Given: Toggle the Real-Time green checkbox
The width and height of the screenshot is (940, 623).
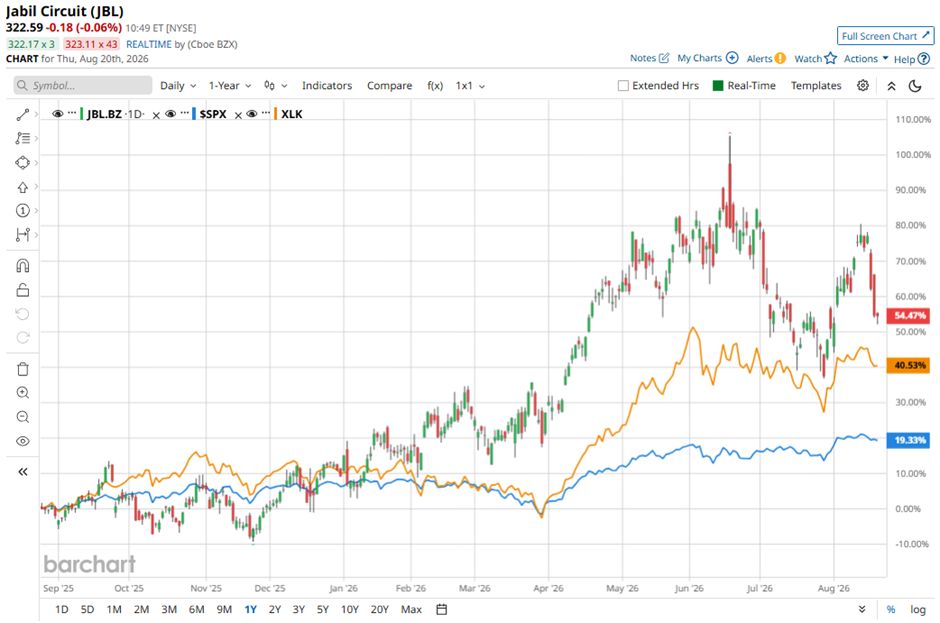Looking at the screenshot, I should (718, 85).
